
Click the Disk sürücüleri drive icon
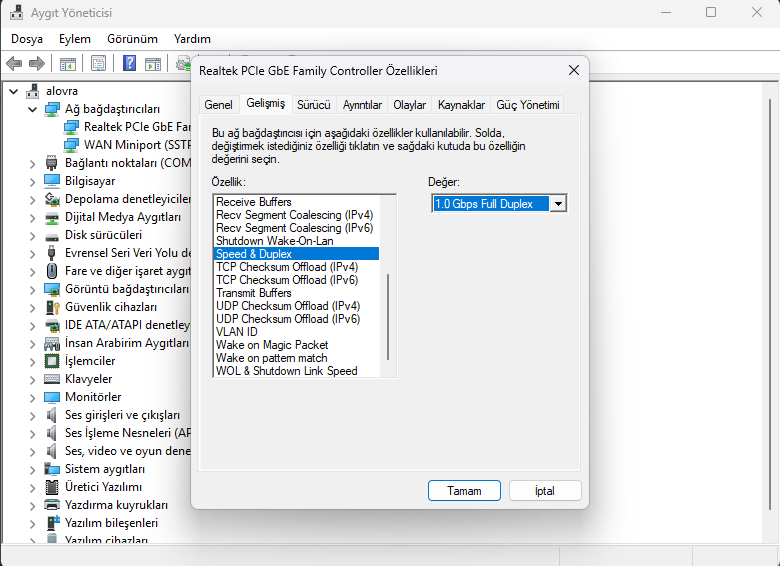(52, 236)
